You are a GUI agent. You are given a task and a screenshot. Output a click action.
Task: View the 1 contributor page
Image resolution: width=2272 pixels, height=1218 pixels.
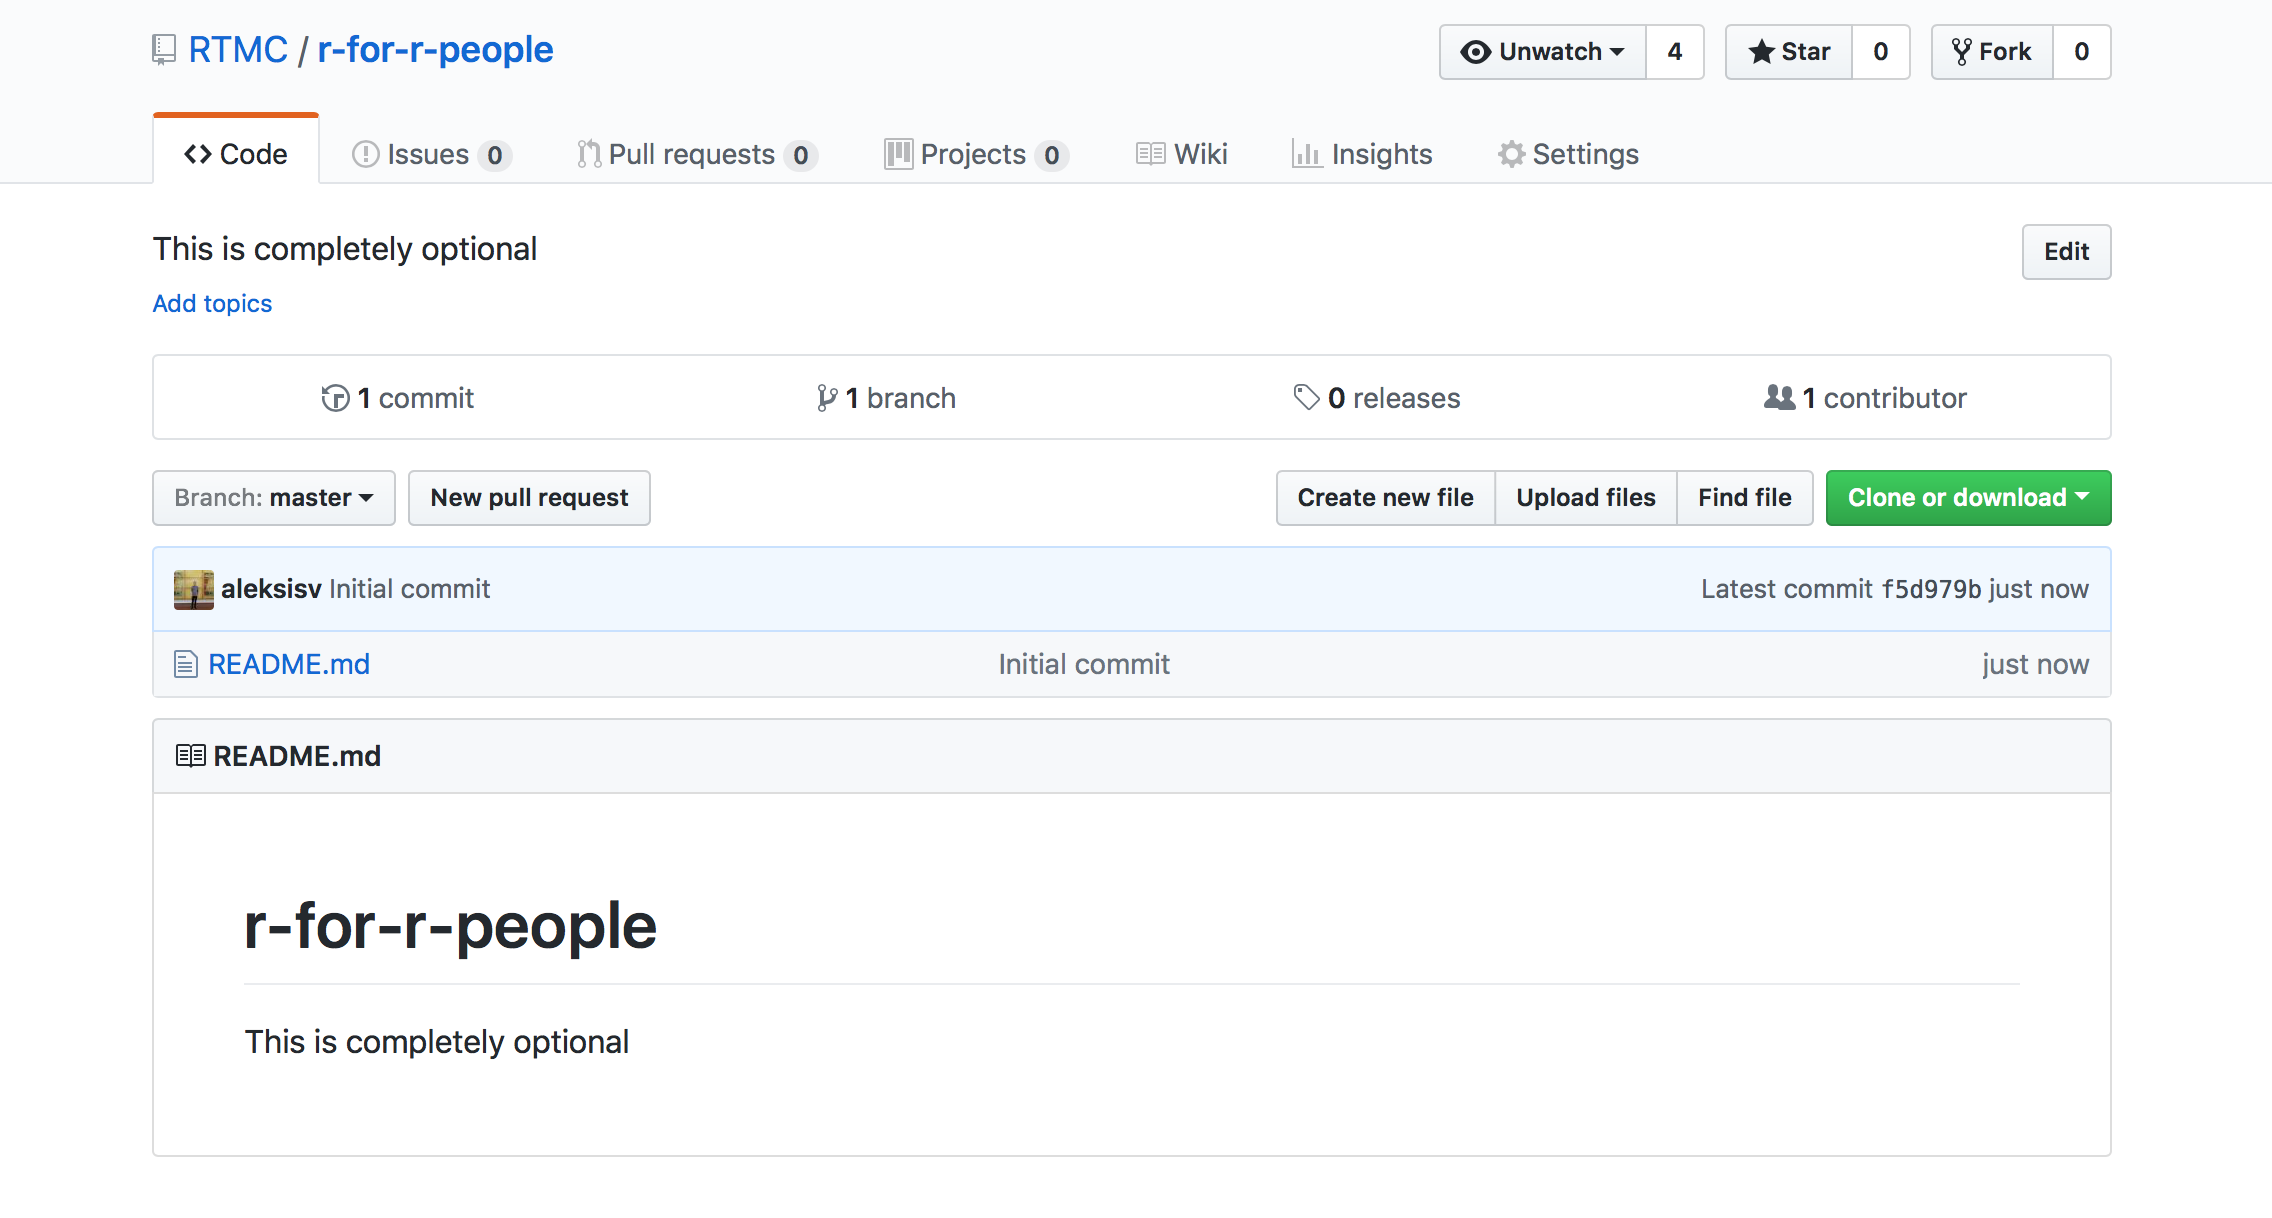pos(1865,398)
